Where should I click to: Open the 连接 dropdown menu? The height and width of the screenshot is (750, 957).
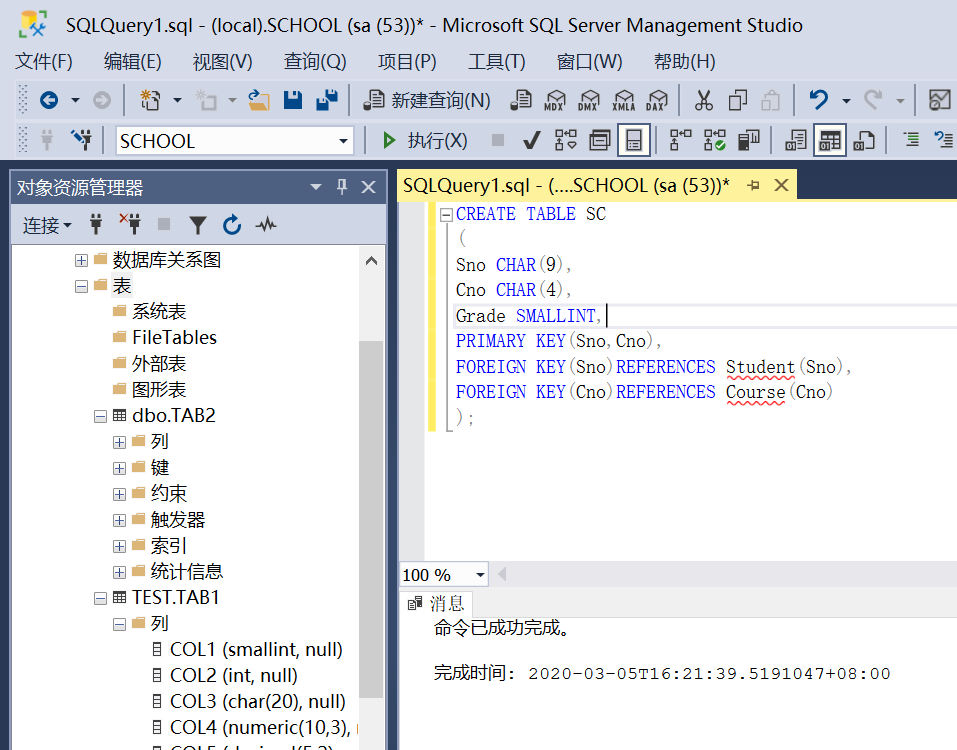[x=47, y=225]
